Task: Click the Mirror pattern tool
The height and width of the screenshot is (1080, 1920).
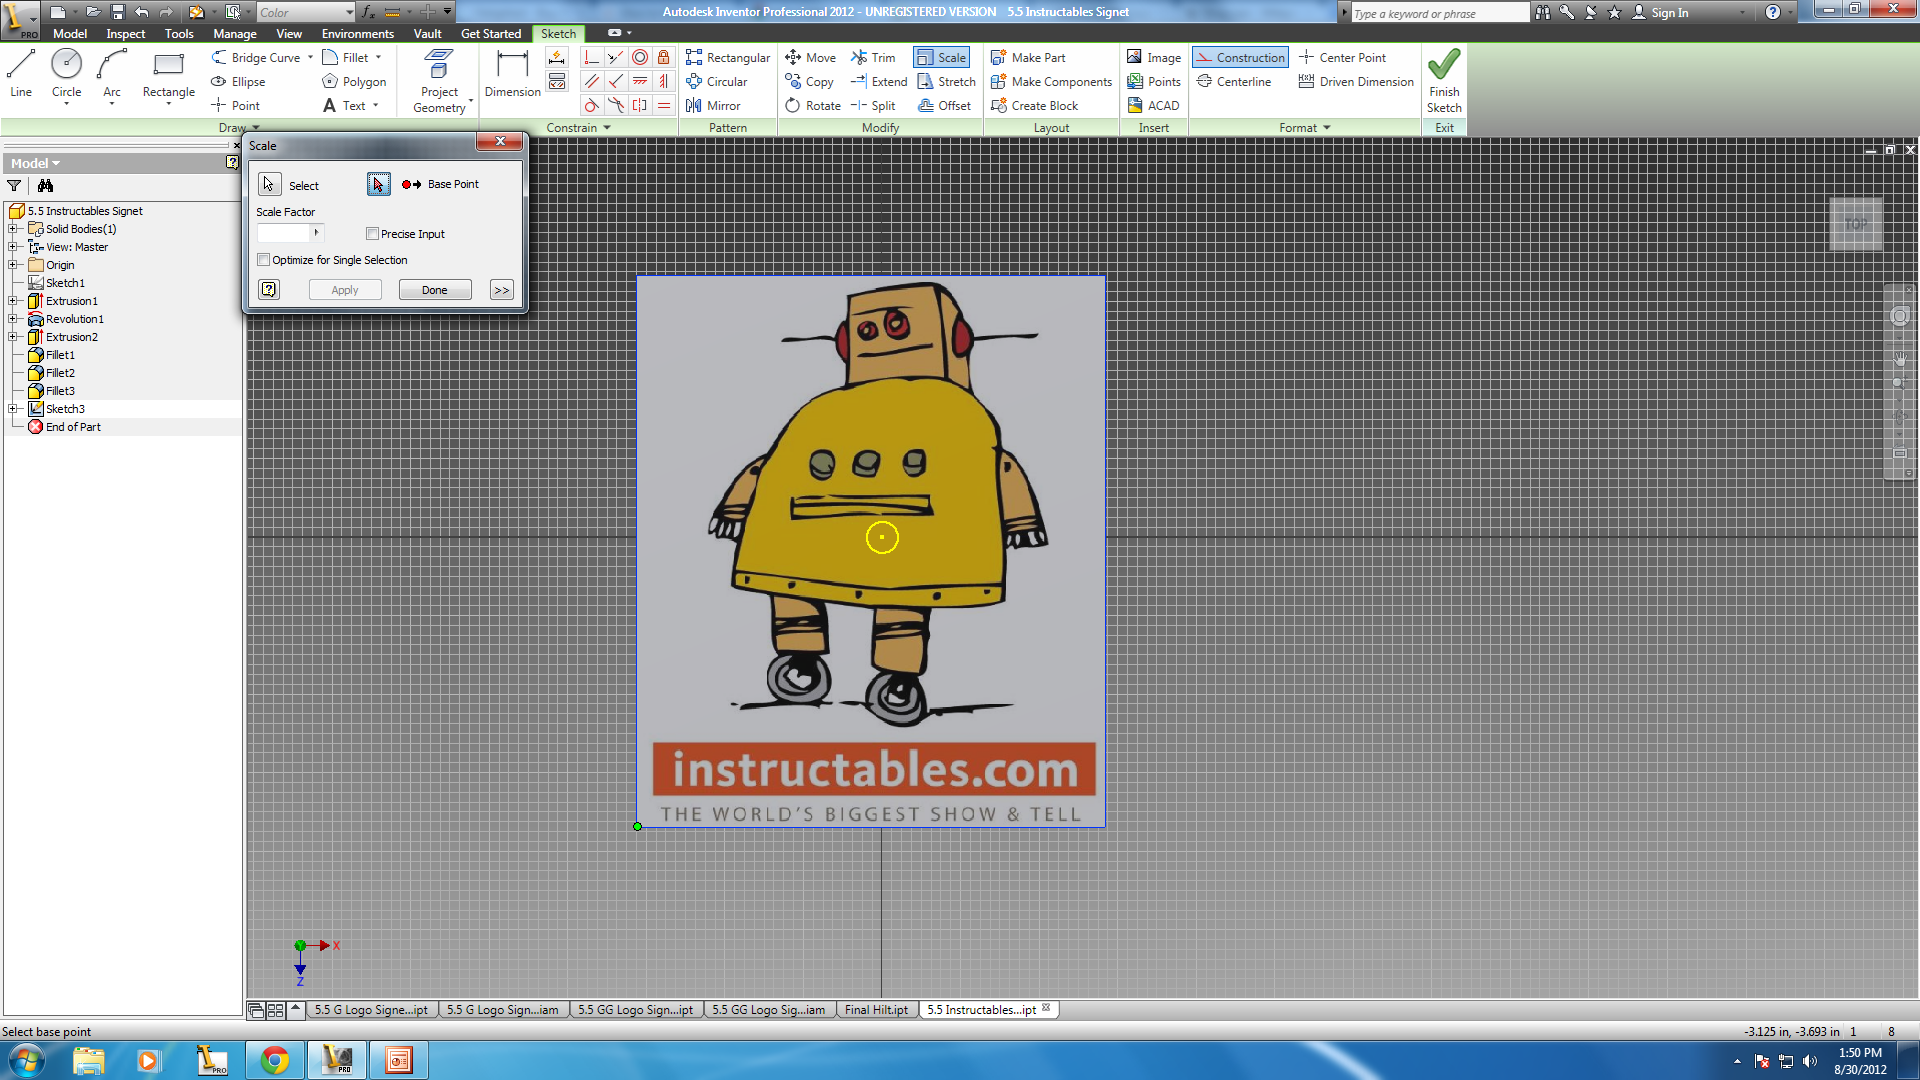Action: pos(713,106)
